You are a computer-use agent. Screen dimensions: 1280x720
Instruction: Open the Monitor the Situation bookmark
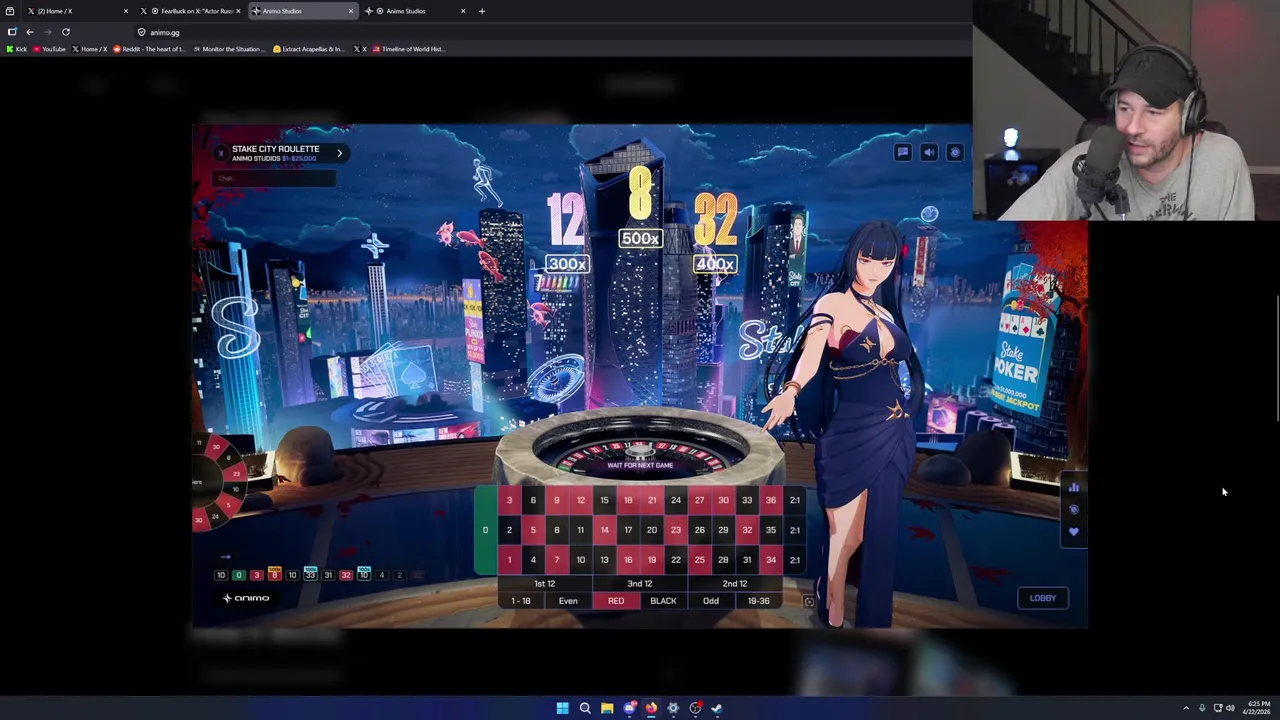(x=230, y=49)
